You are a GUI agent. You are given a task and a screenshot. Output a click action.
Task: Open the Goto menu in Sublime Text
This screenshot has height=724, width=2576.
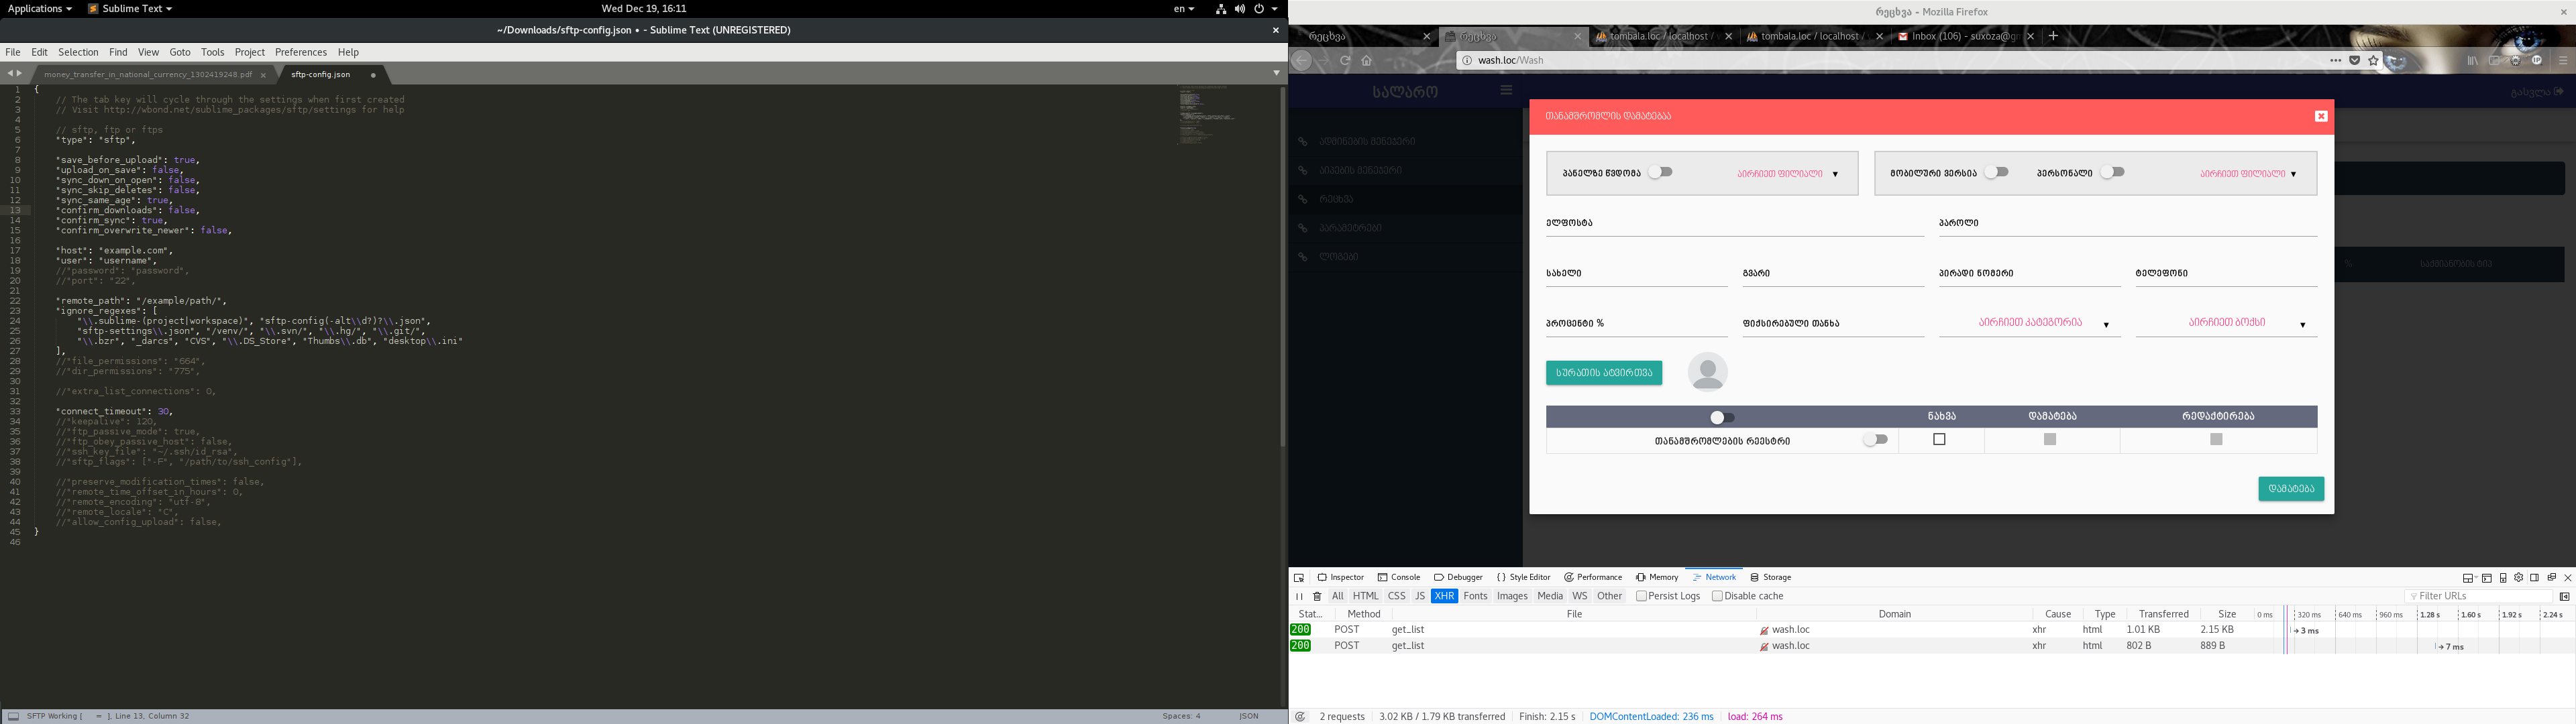click(x=180, y=52)
